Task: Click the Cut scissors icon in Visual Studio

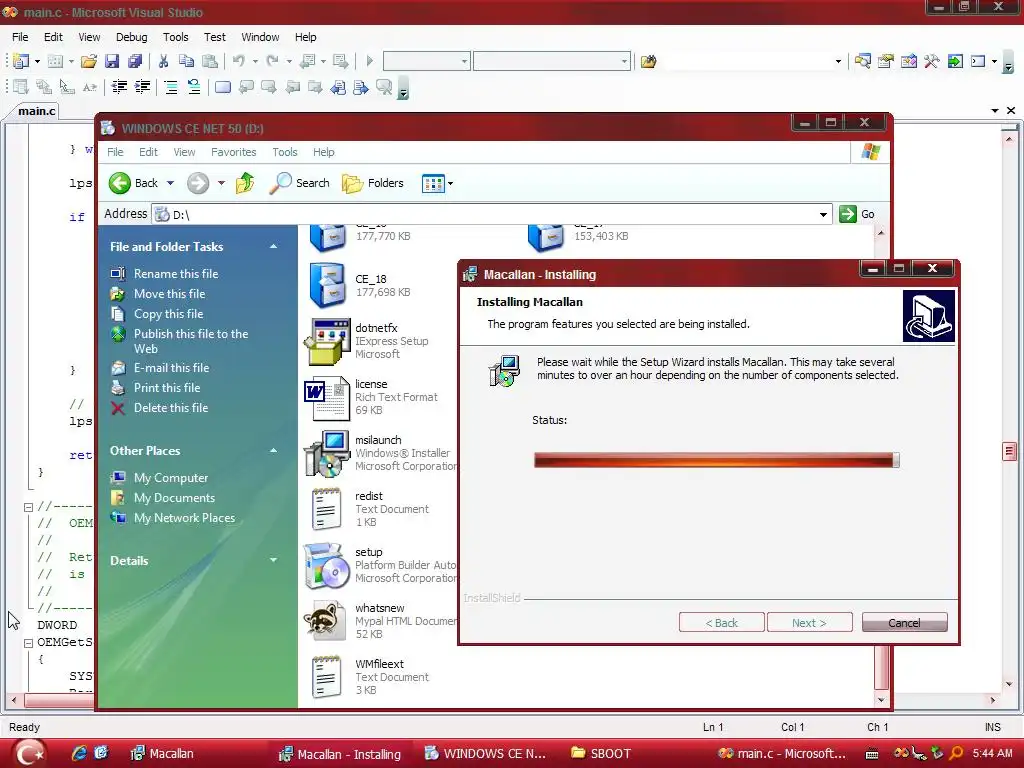Action: point(163,61)
